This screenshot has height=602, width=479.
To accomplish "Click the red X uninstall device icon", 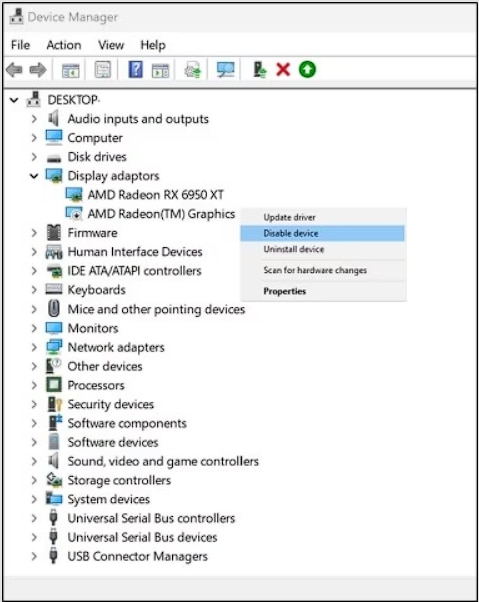I will 283,70.
